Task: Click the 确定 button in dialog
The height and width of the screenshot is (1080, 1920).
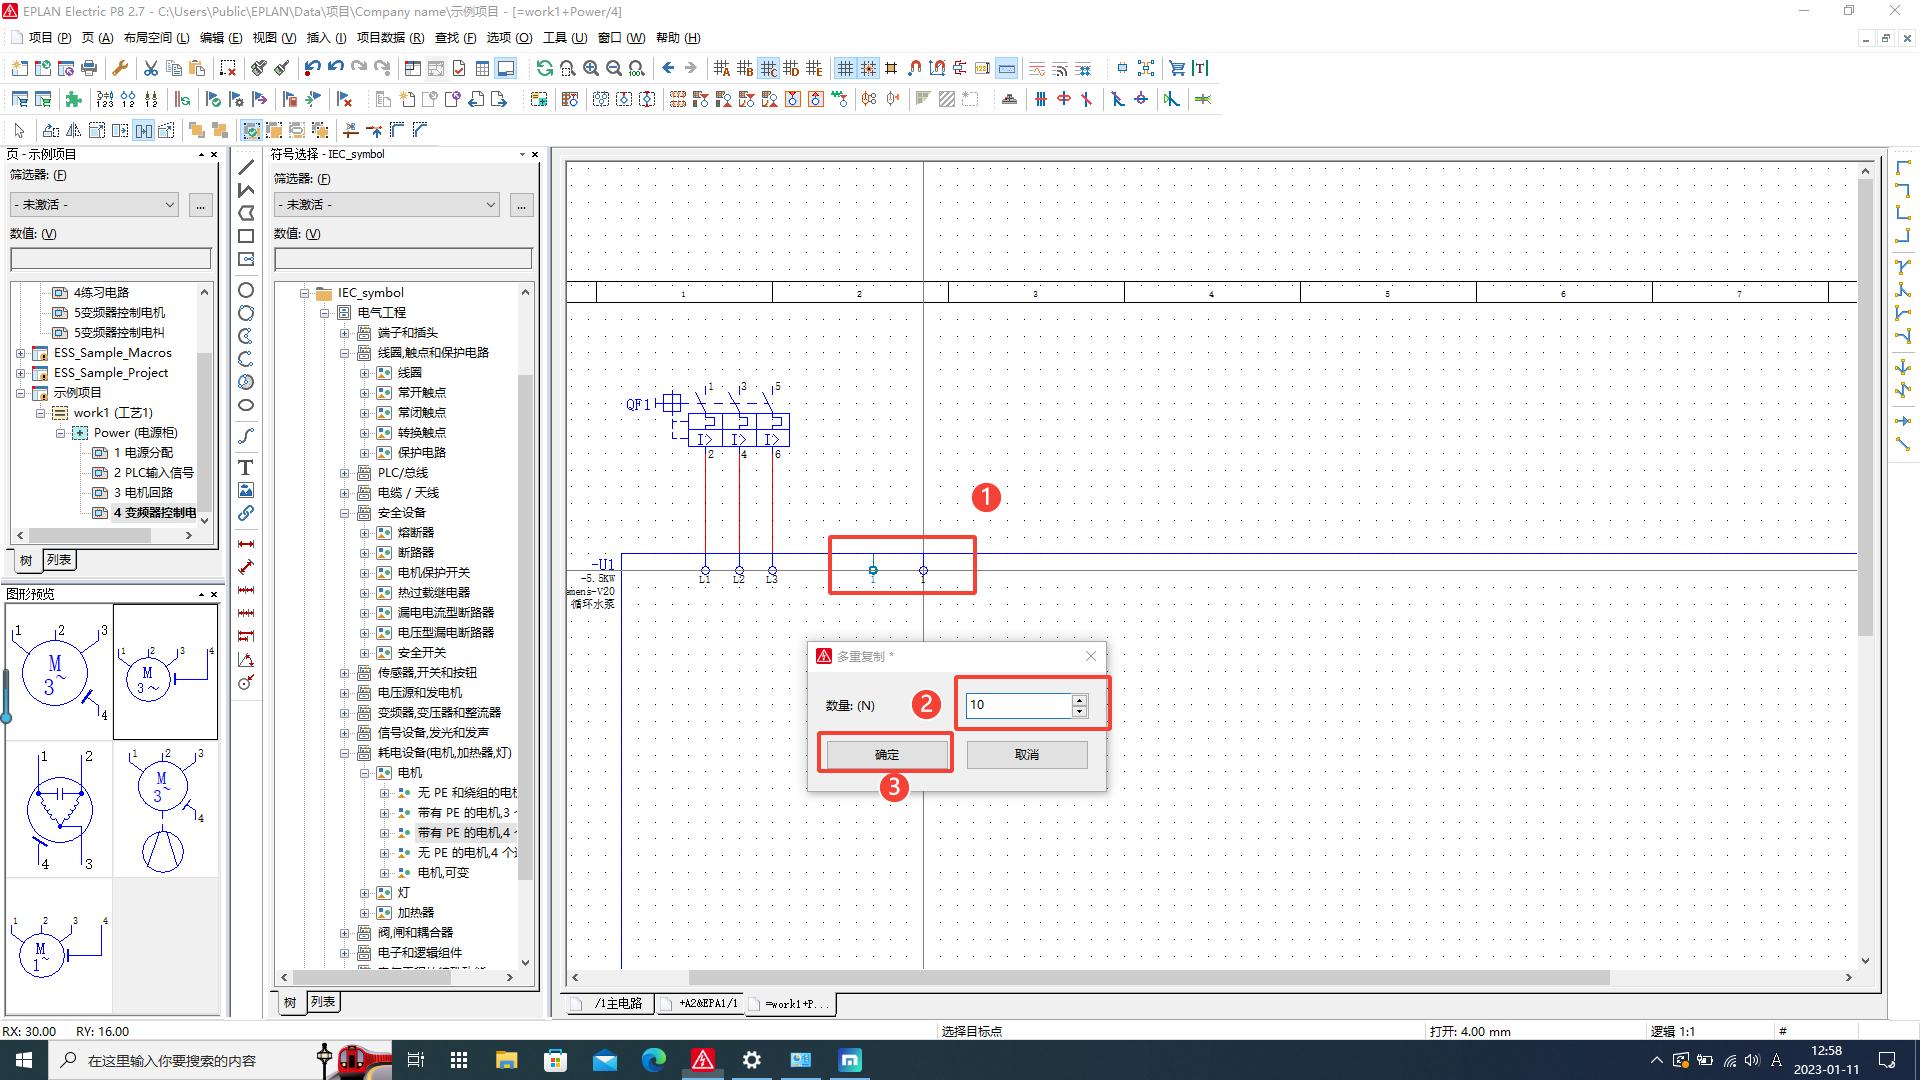Action: pos(886,754)
